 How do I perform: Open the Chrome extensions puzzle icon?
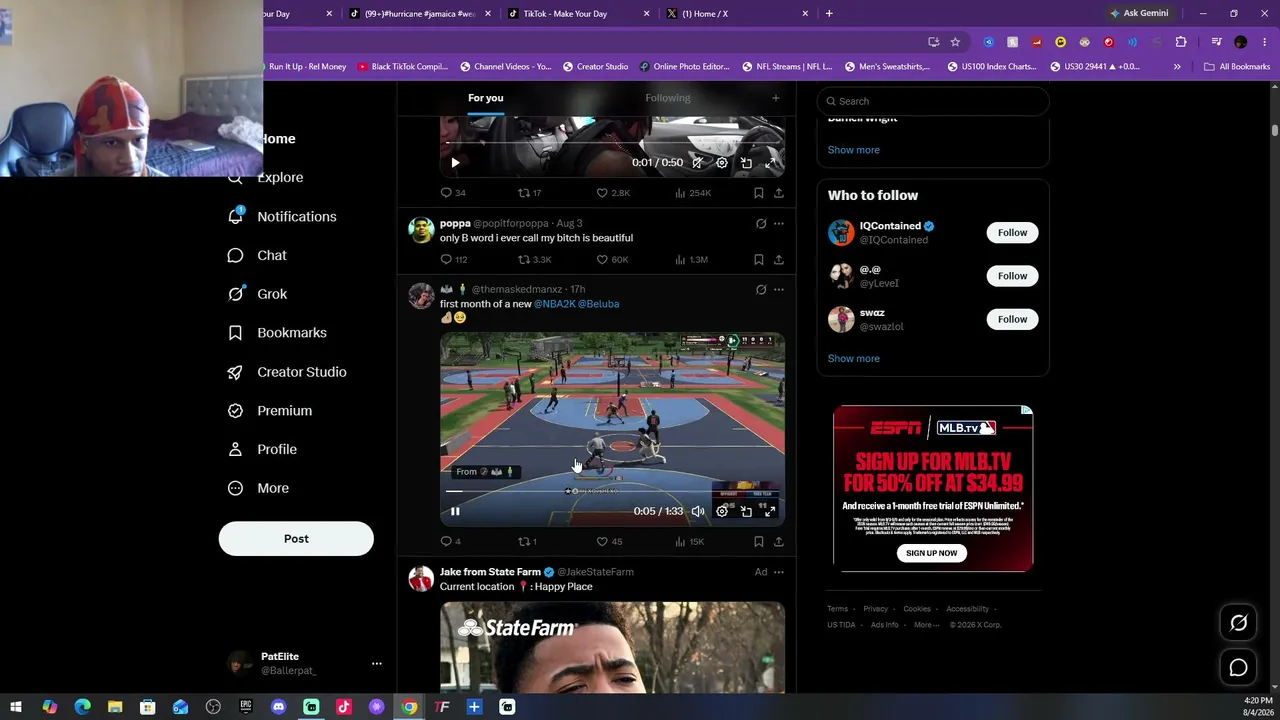(1181, 42)
